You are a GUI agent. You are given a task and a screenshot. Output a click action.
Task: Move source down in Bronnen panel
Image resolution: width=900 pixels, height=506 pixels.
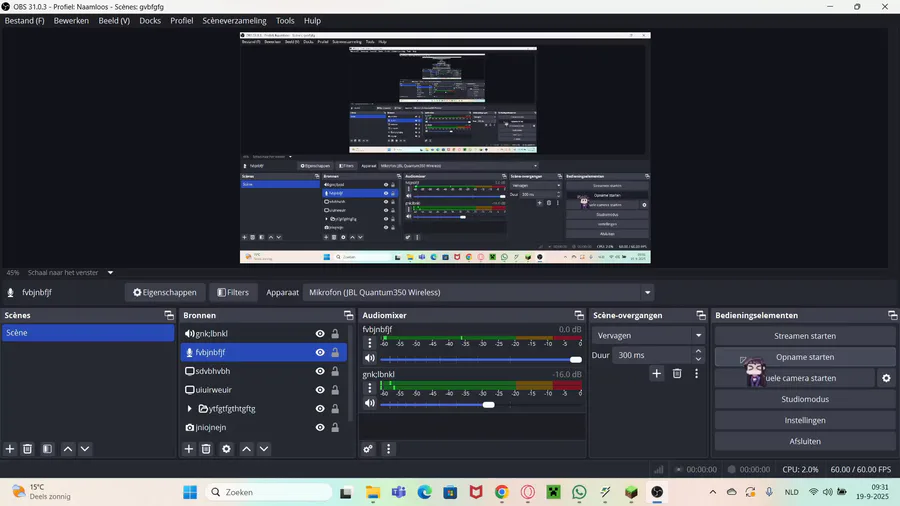[x=264, y=449]
